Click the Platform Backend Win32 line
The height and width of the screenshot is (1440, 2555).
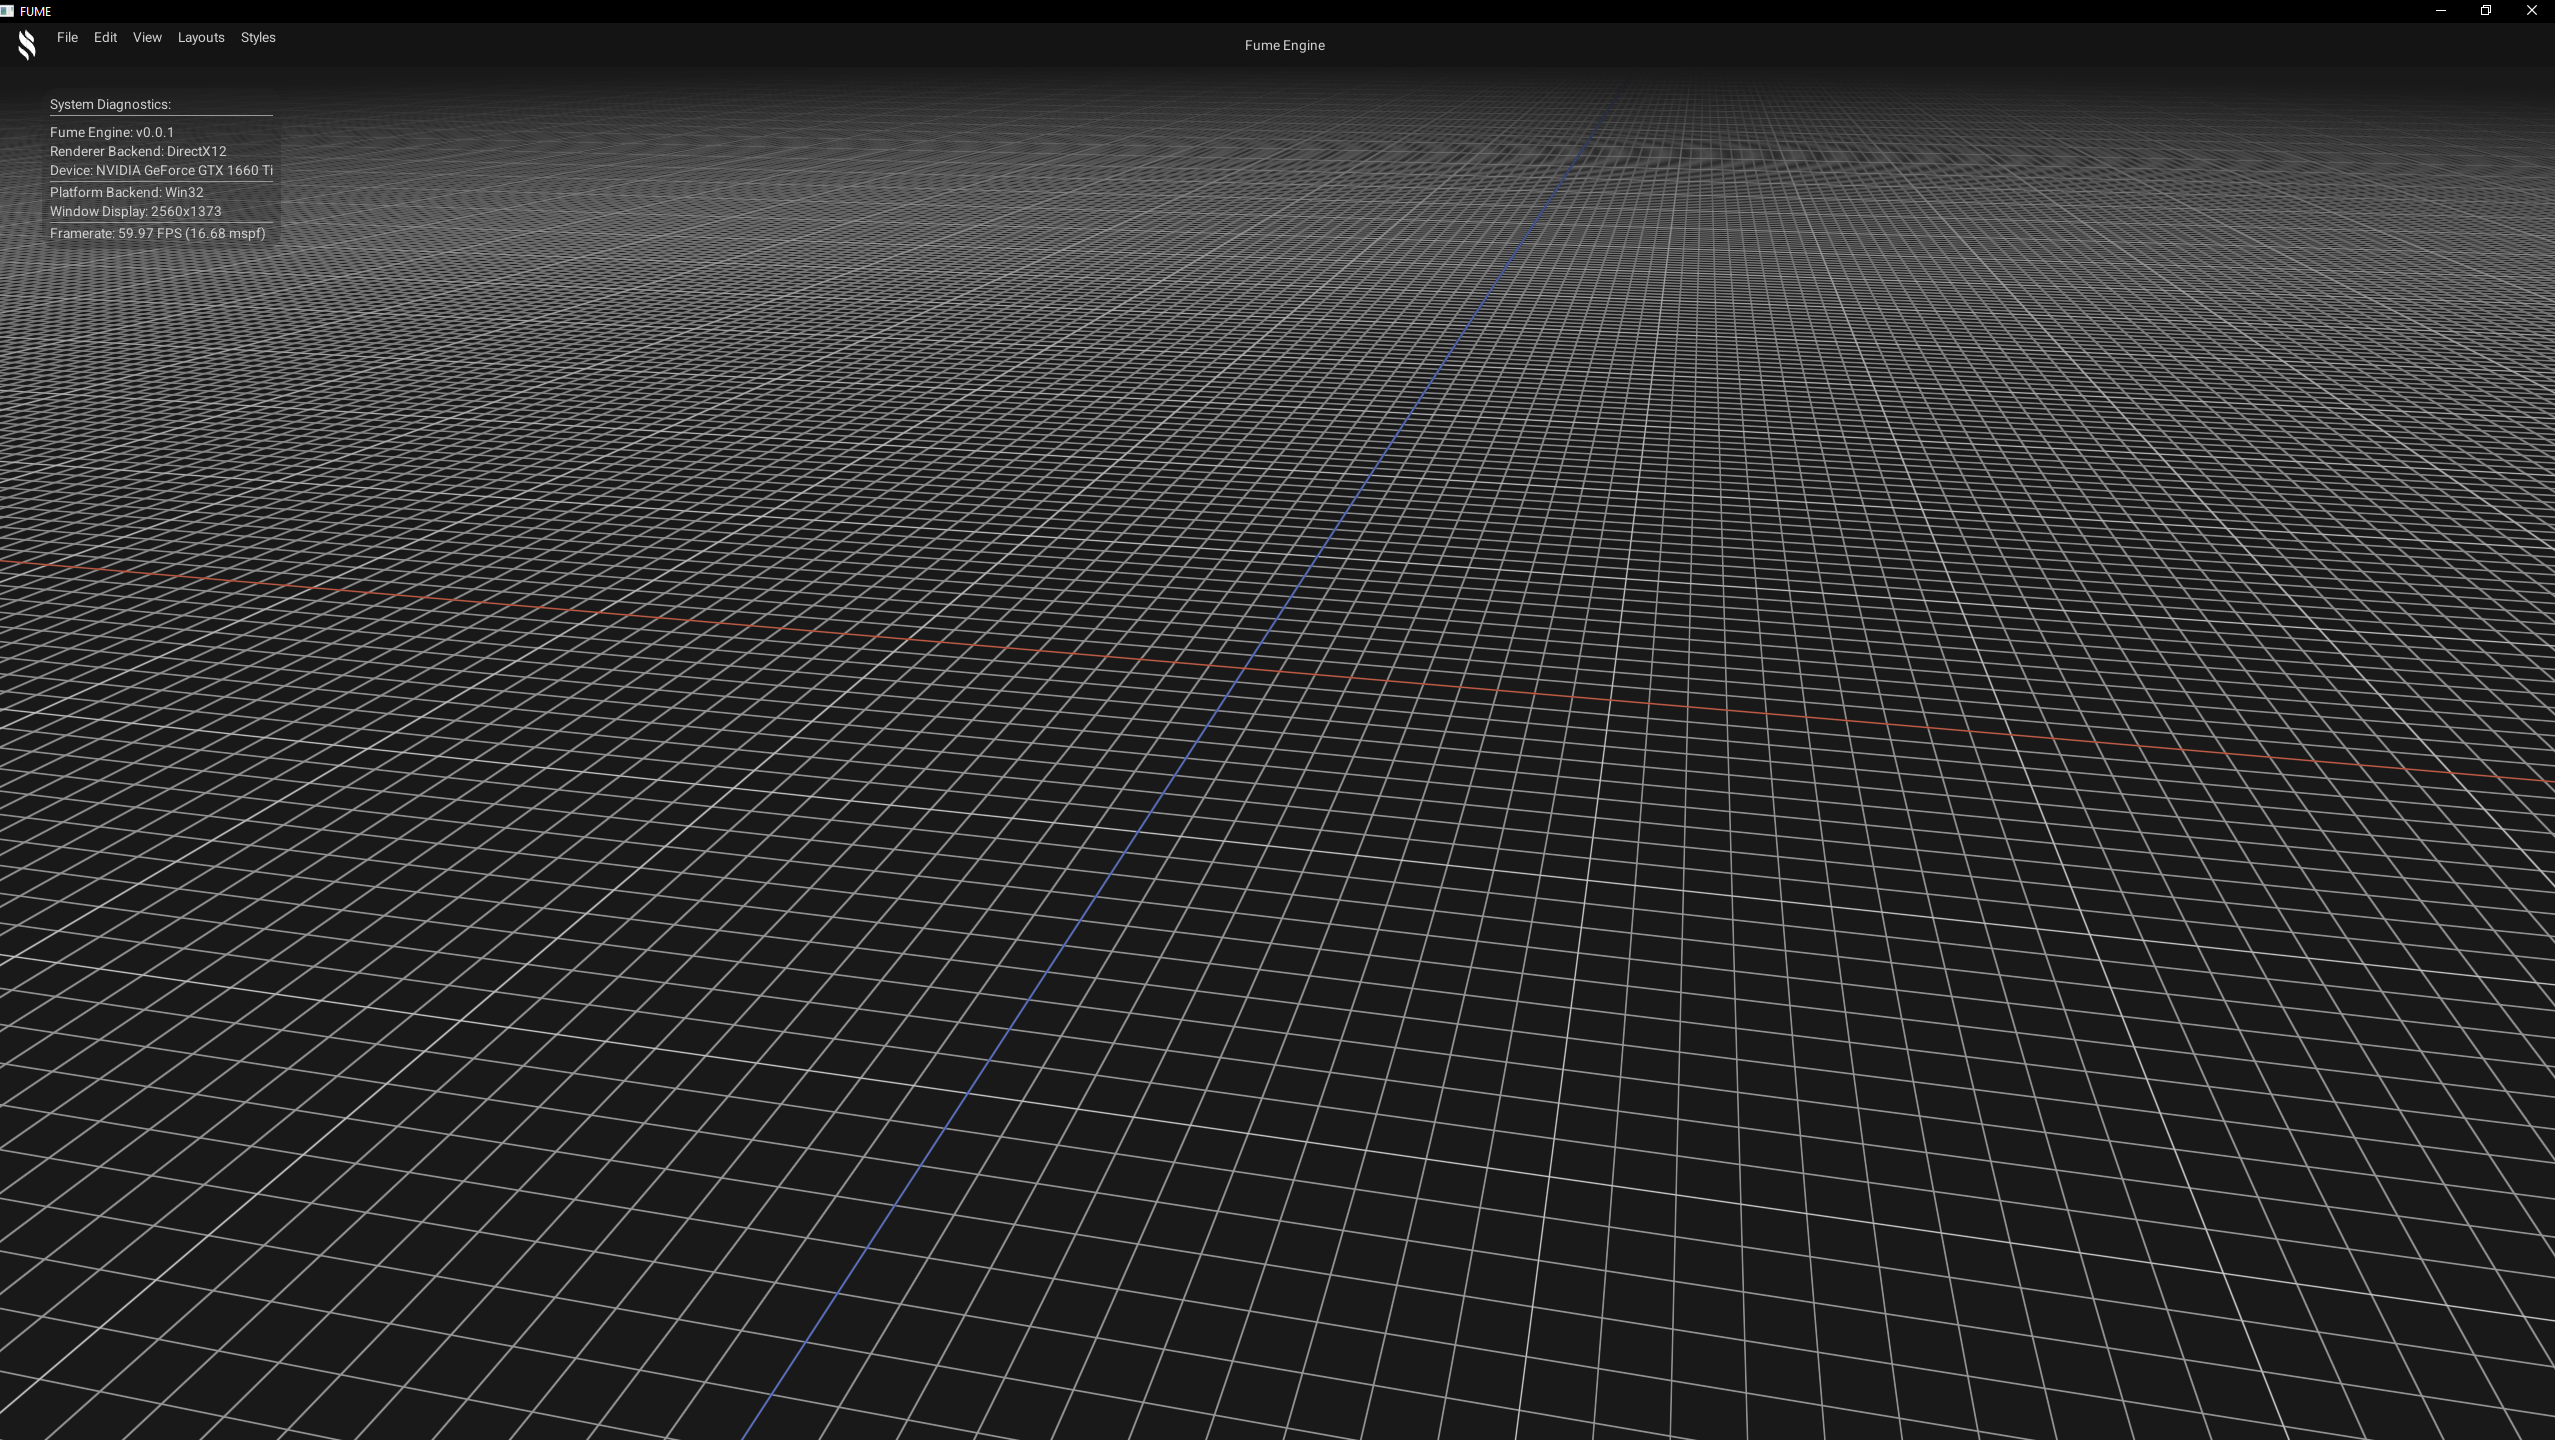pos(126,192)
